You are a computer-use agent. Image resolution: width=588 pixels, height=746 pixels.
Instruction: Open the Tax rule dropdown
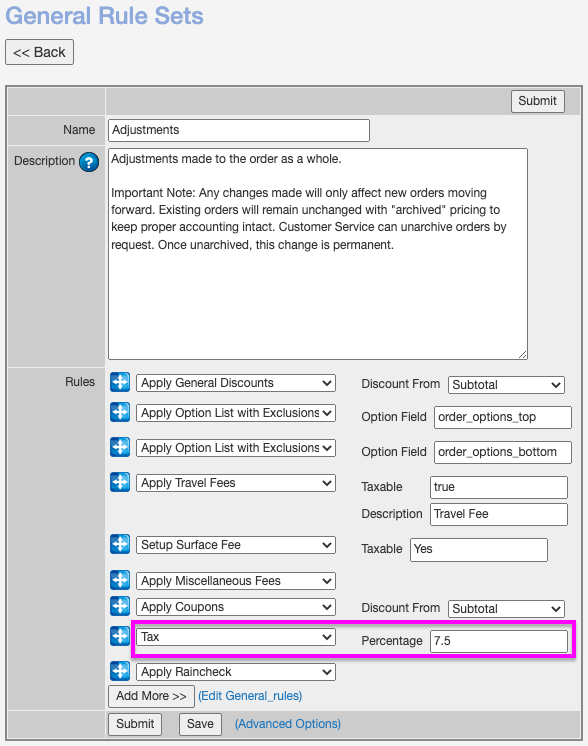tap(236, 637)
